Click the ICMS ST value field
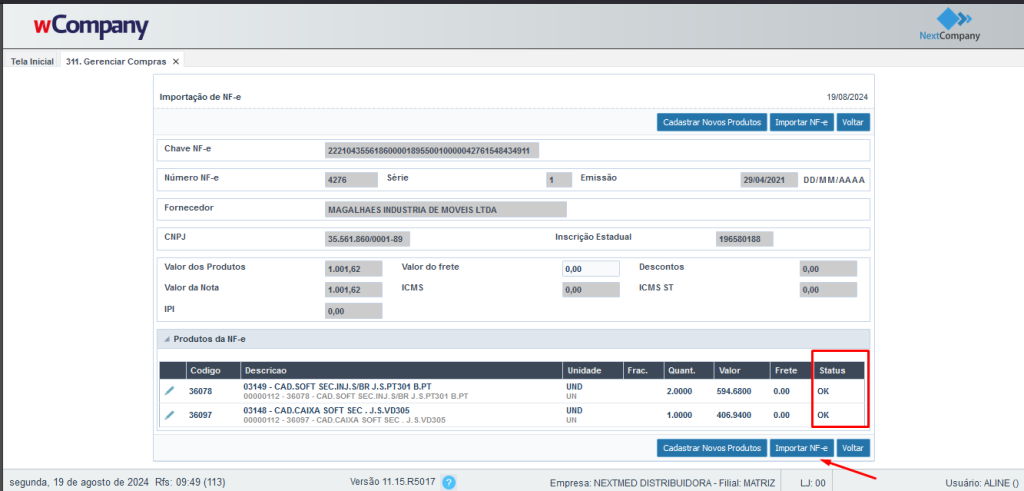The width and height of the screenshot is (1024, 491). pos(828,290)
